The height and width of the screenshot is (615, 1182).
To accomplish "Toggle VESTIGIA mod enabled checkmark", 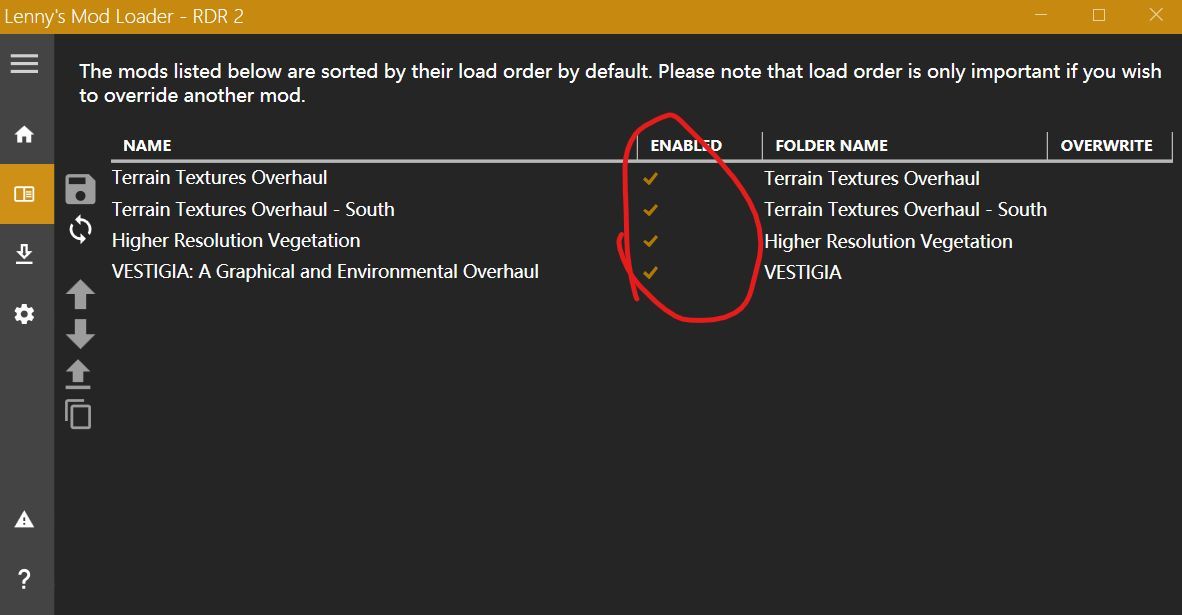I will (x=651, y=272).
